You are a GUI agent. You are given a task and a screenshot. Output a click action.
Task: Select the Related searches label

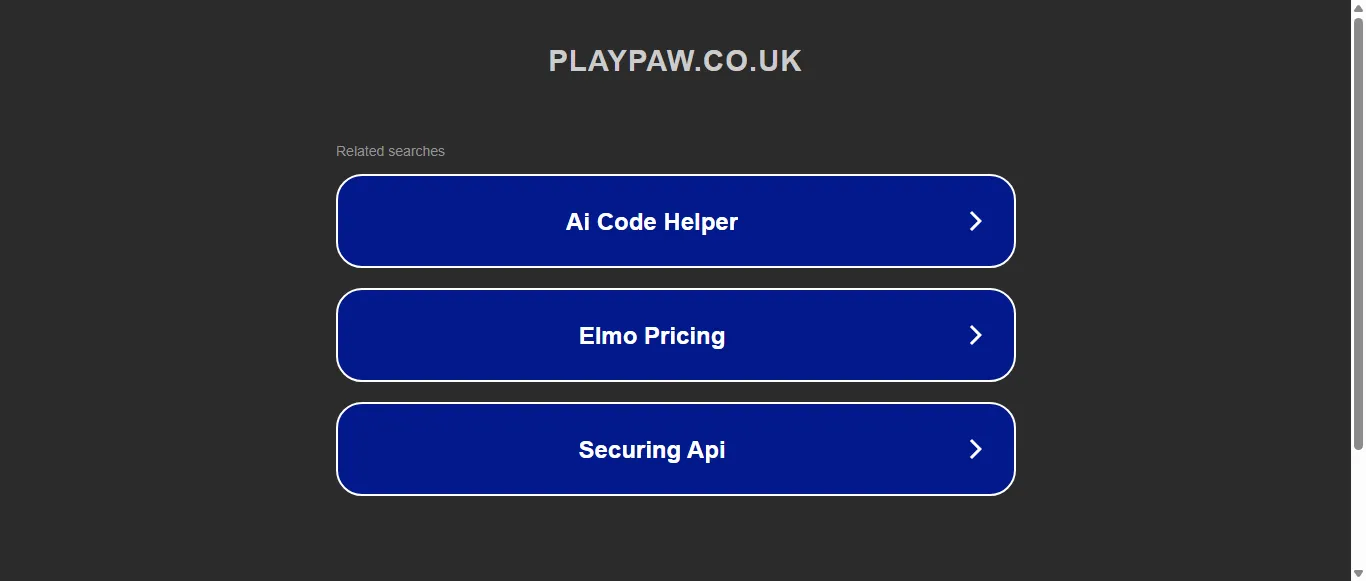(x=390, y=150)
